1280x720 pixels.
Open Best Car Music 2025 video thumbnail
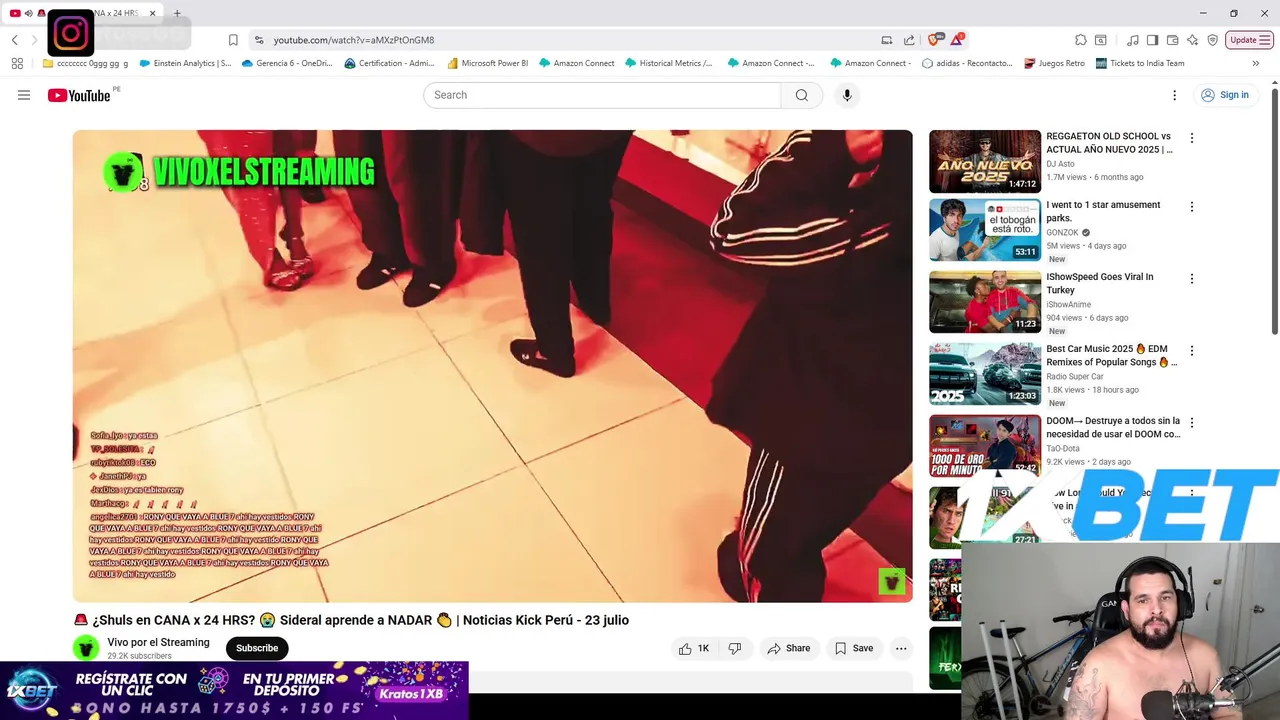coord(985,374)
